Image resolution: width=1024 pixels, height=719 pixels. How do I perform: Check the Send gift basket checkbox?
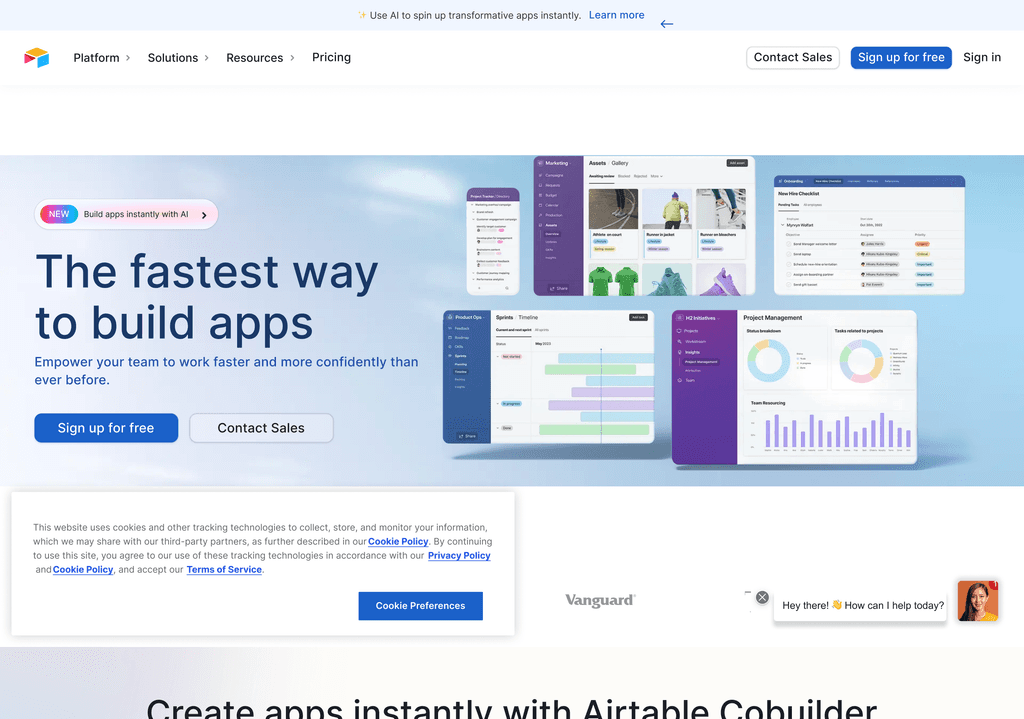coord(789,284)
